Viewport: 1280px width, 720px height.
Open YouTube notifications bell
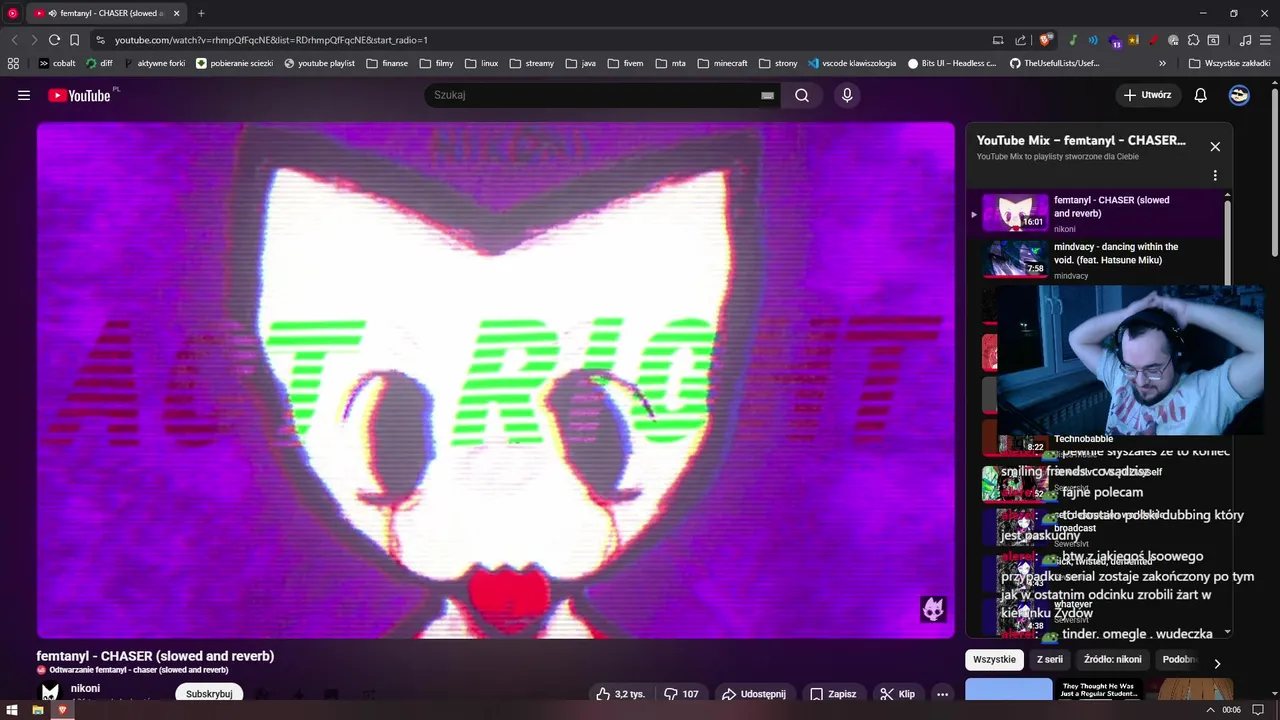pyautogui.click(x=1201, y=95)
